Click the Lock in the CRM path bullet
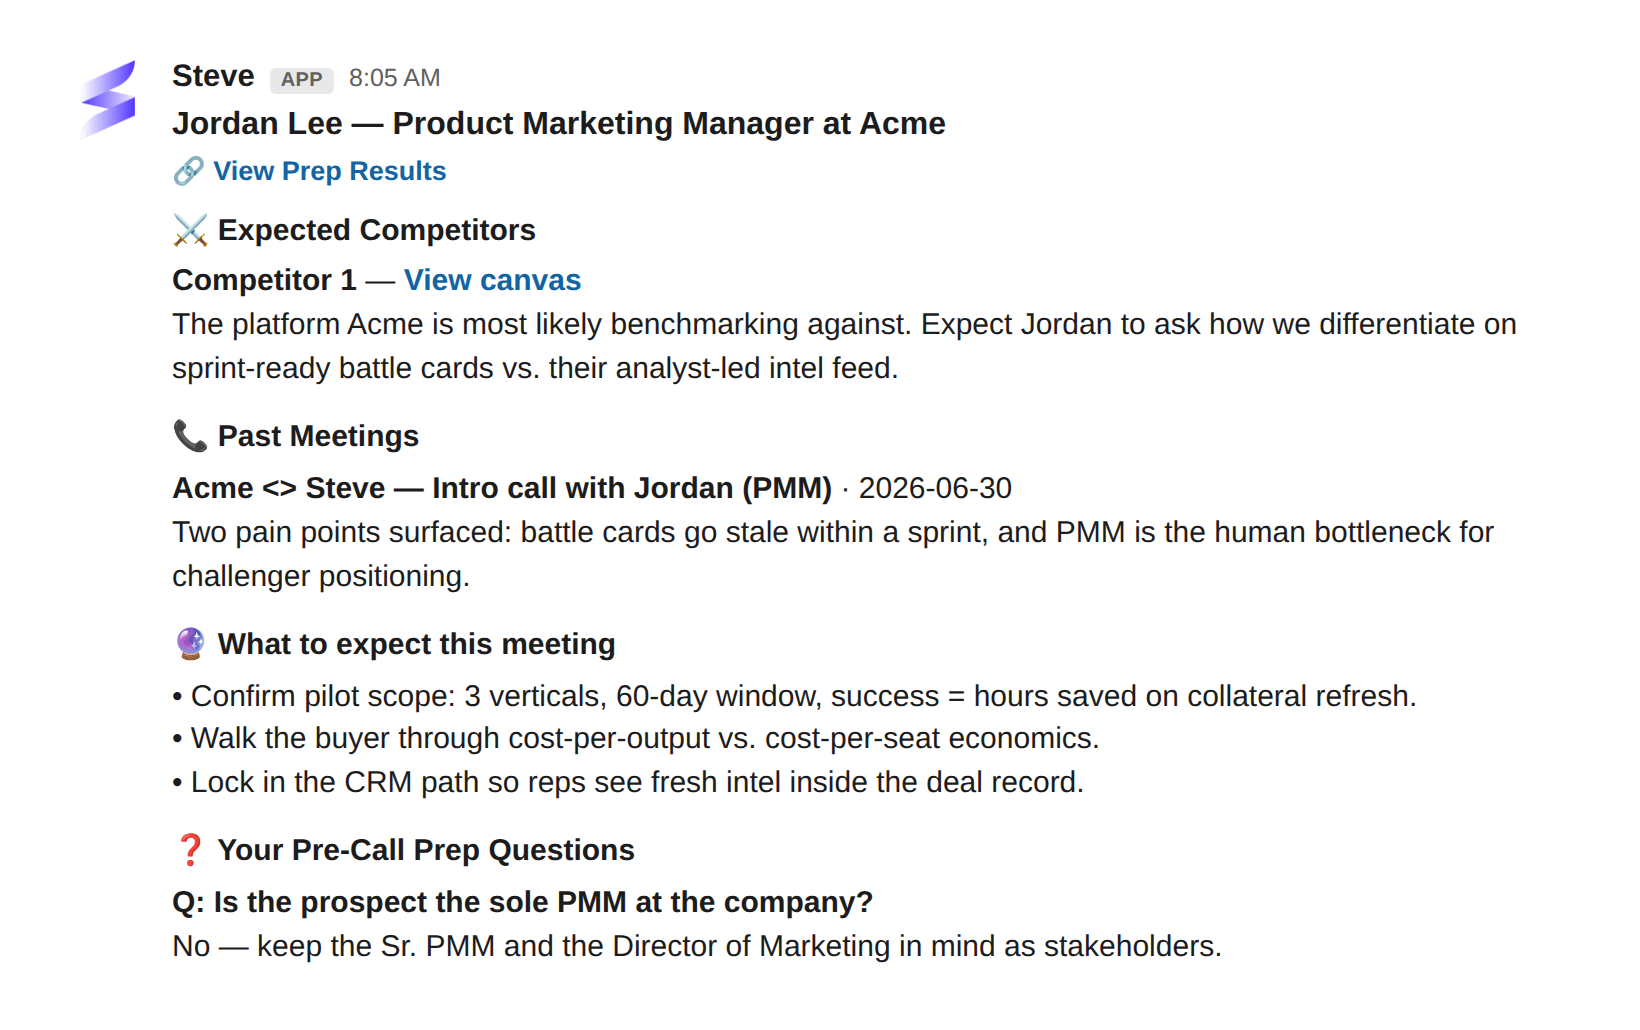 pos(628,782)
